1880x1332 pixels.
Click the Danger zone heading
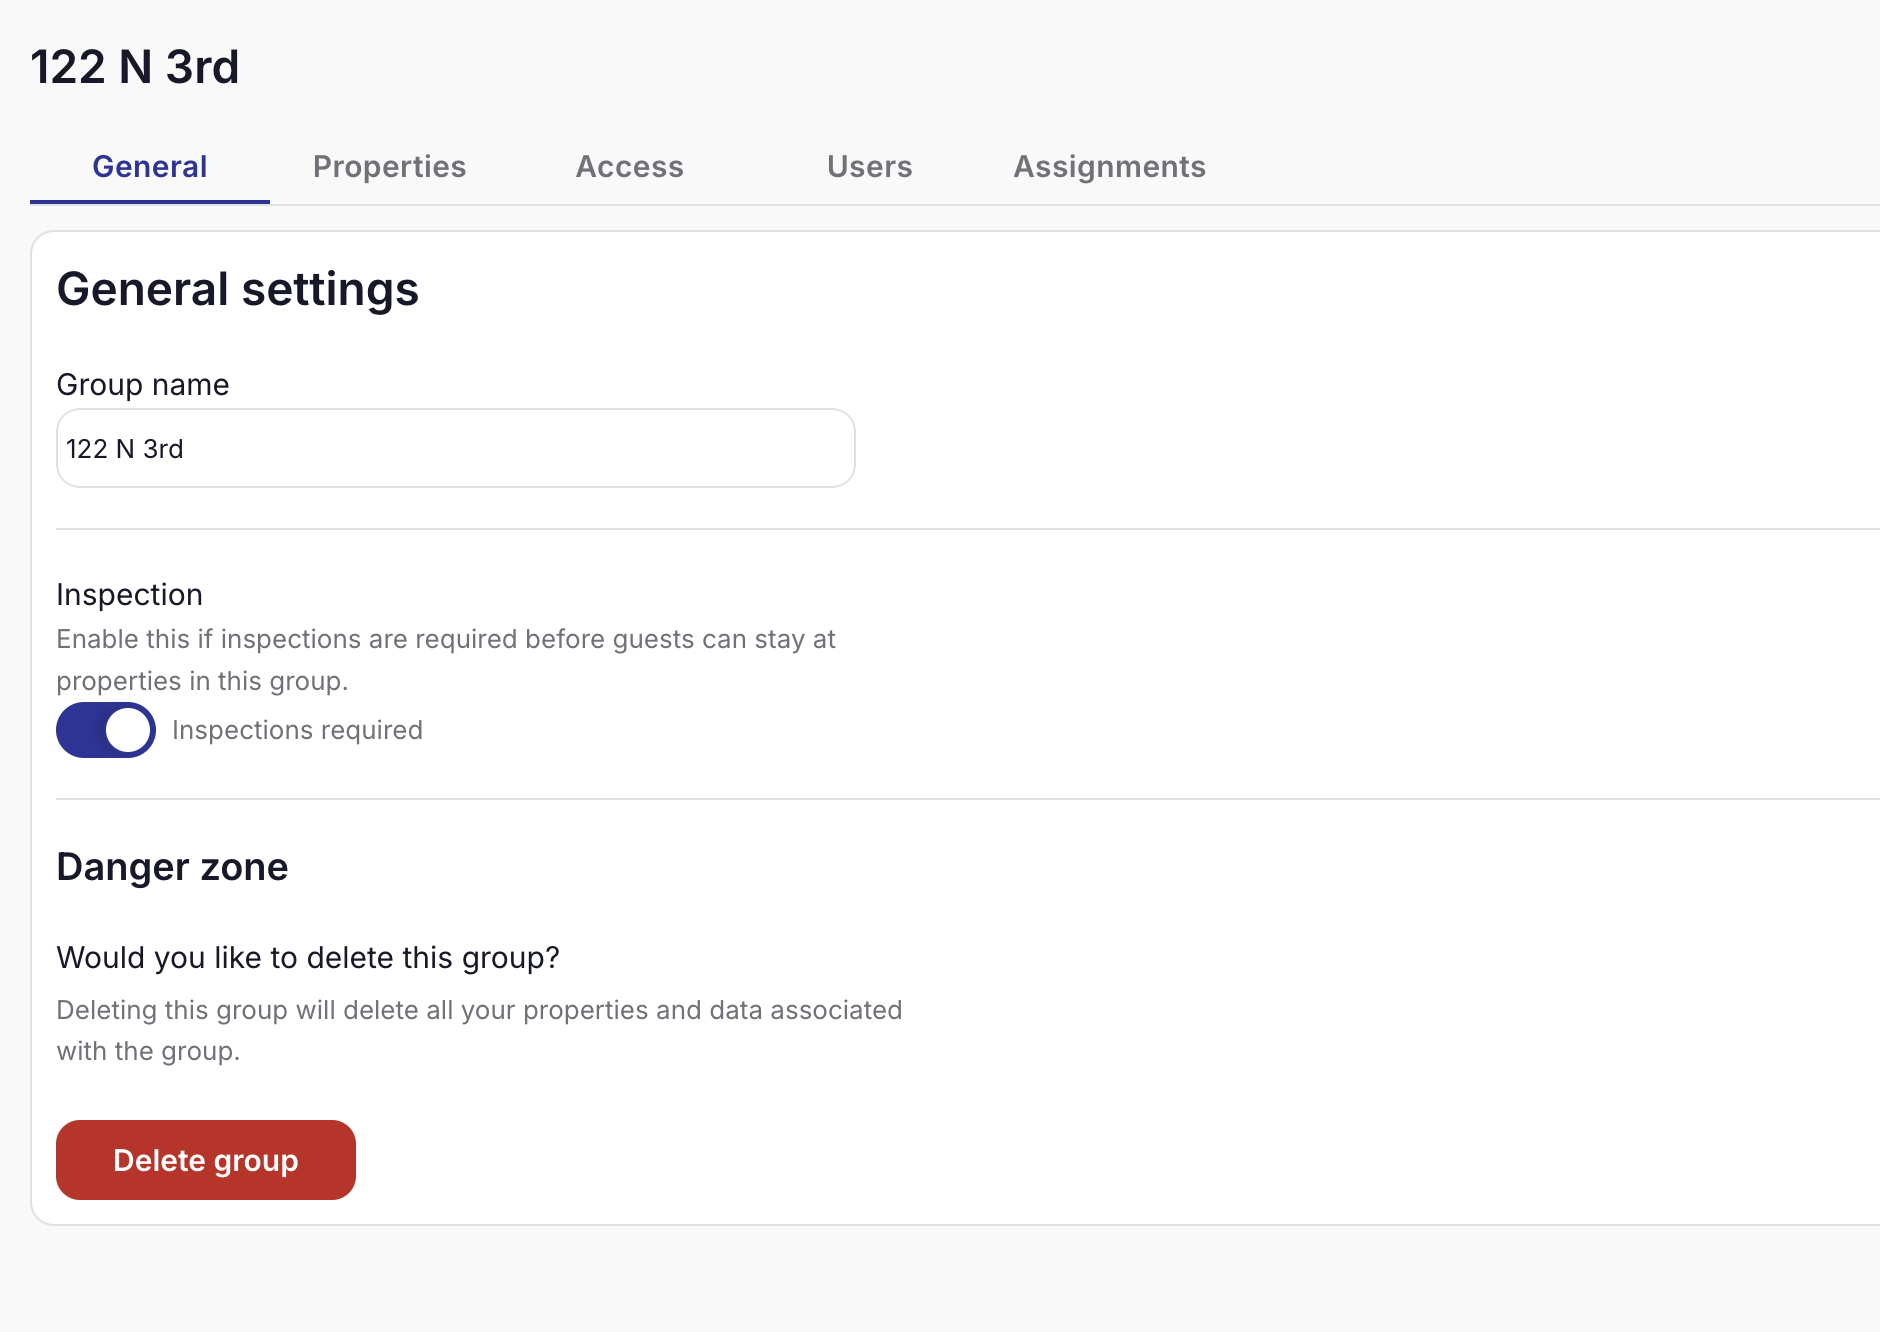click(x=172, y=866)
